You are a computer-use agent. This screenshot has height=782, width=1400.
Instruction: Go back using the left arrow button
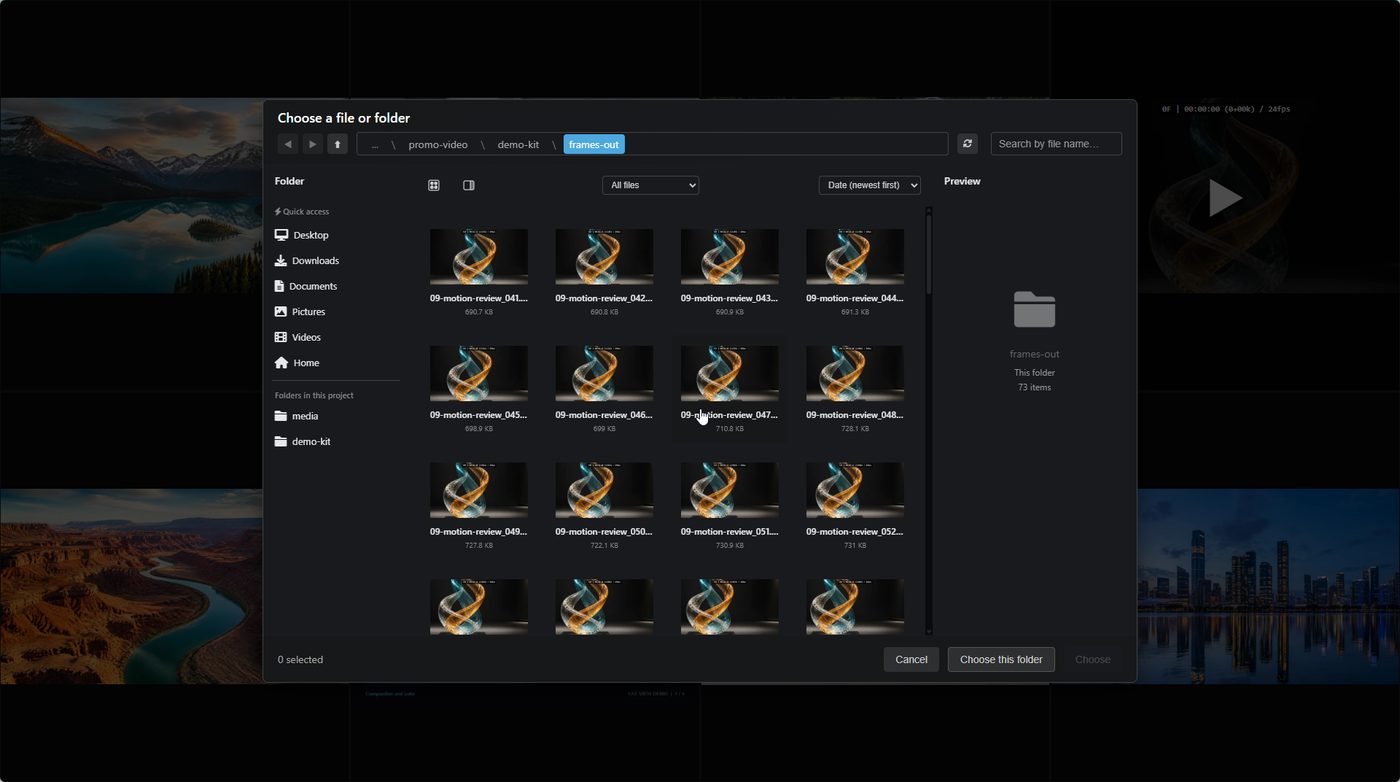coord(288,144)
